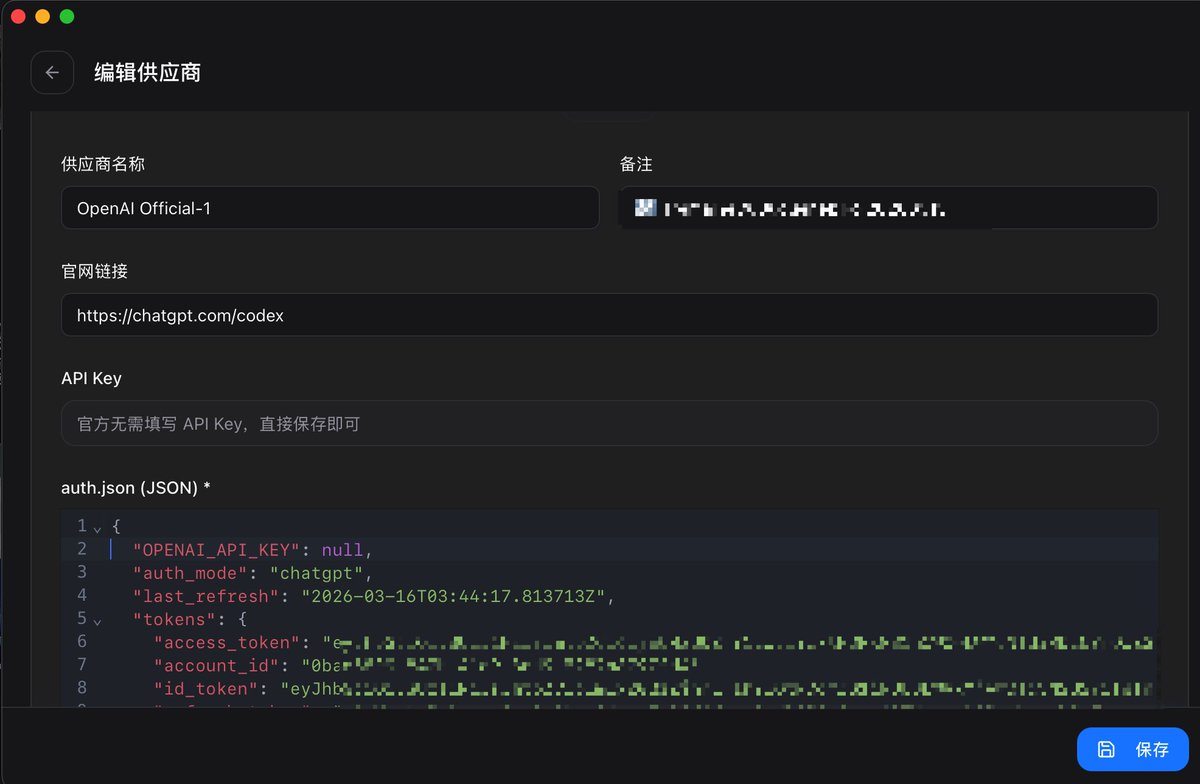This screenshot has width=1200, height=784.
Task: Save the provider with 保存 button
Action: (x=1132, y=749)
